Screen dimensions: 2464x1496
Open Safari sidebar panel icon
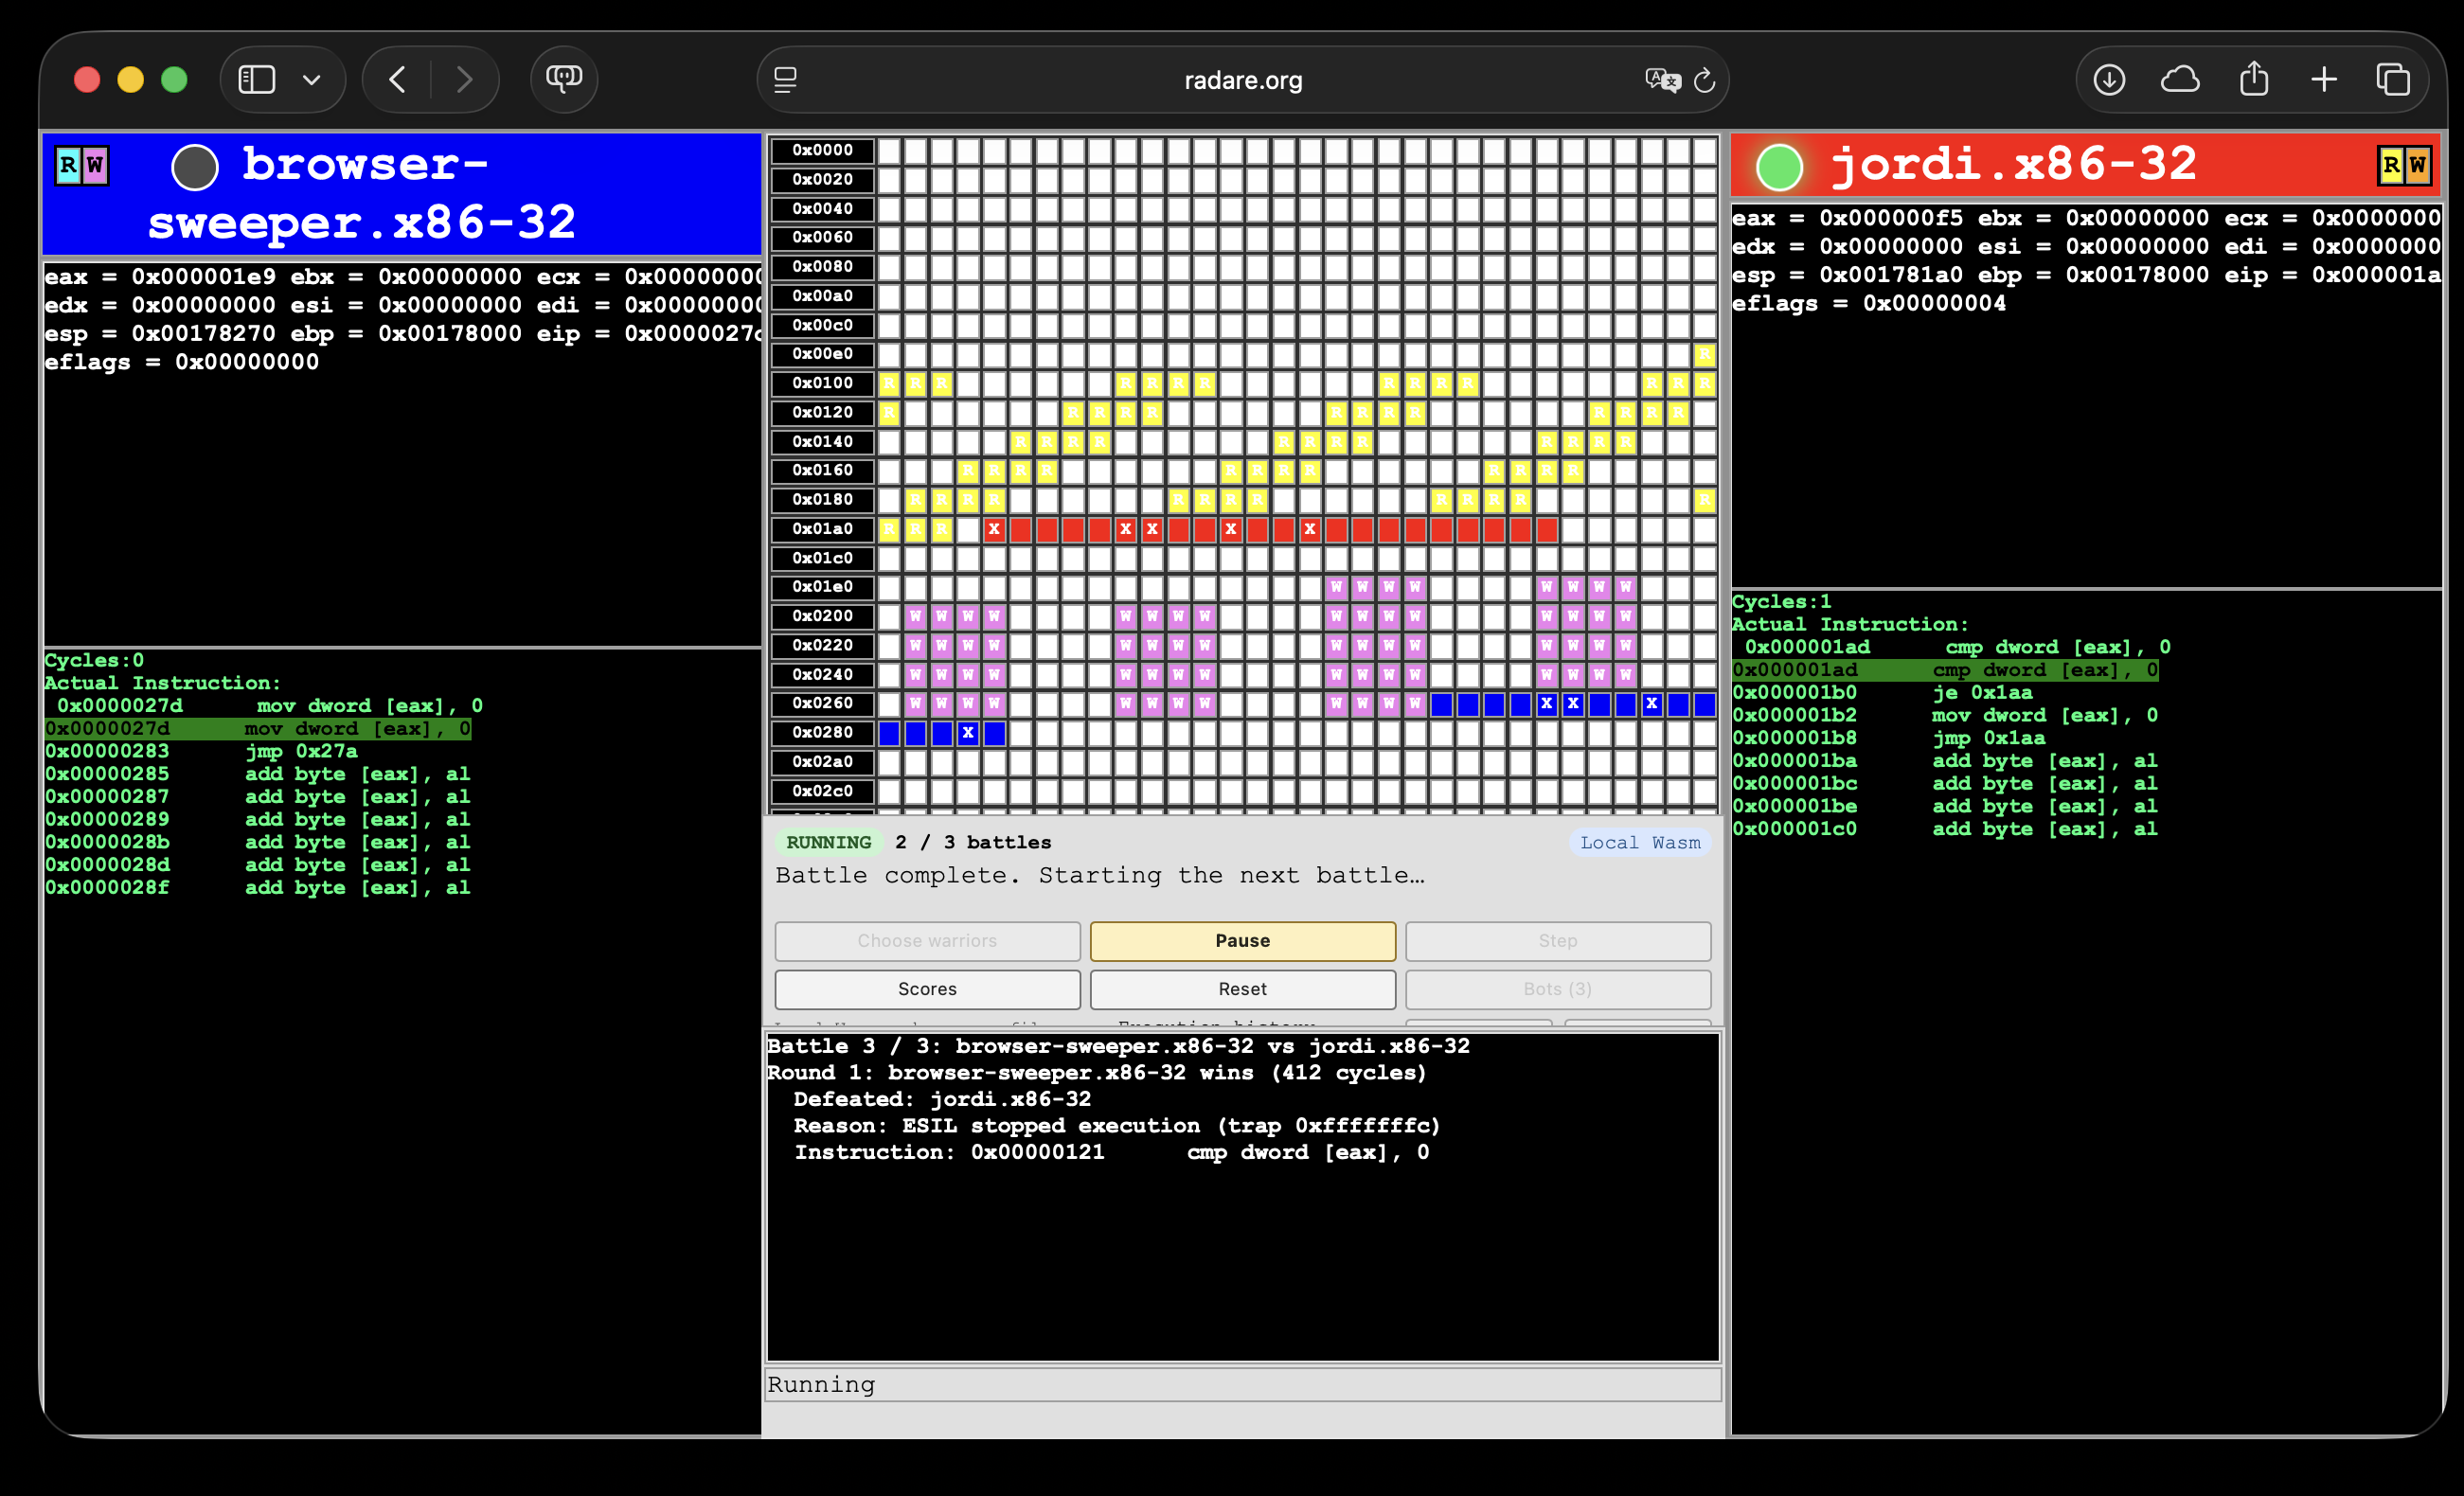coord(257,80)
